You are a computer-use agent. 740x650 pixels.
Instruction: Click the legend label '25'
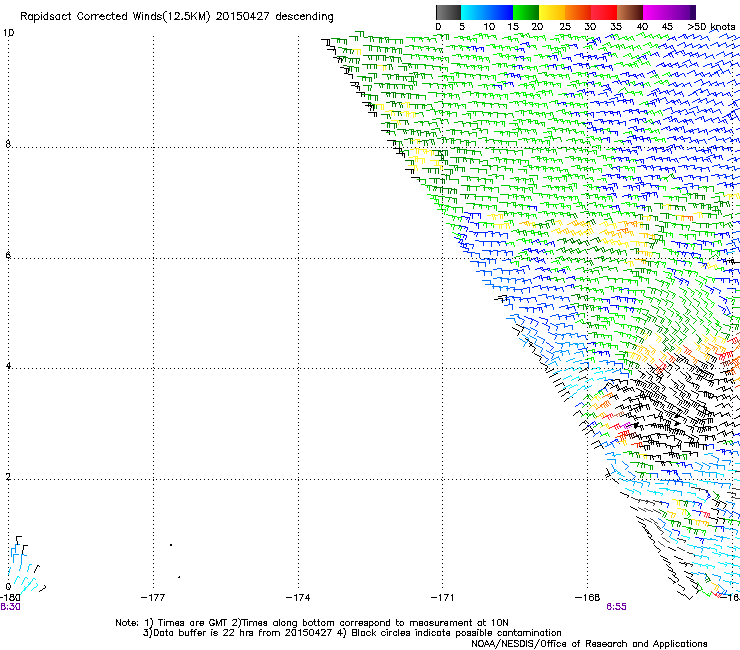pyautogui.click(x=564, y=26)
